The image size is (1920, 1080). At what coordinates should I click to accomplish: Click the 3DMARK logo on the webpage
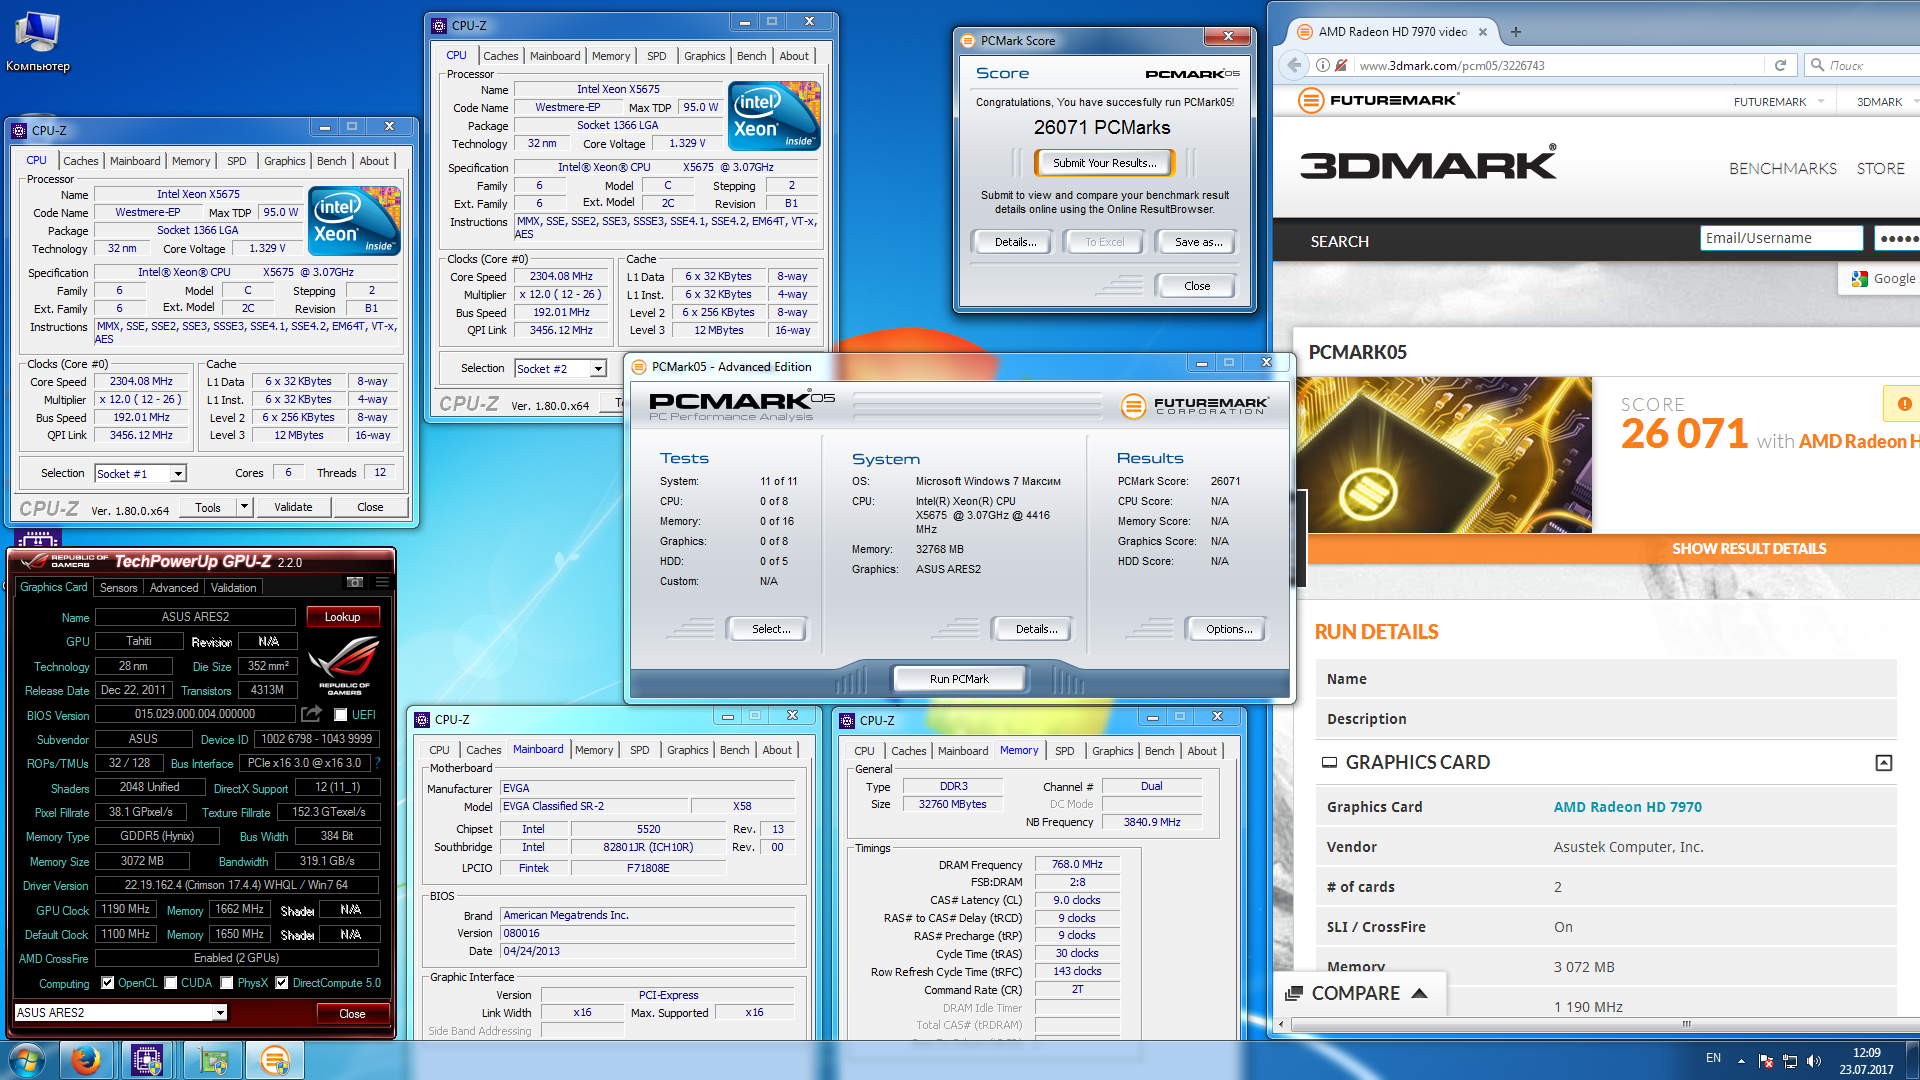[x=1428, y=163]
